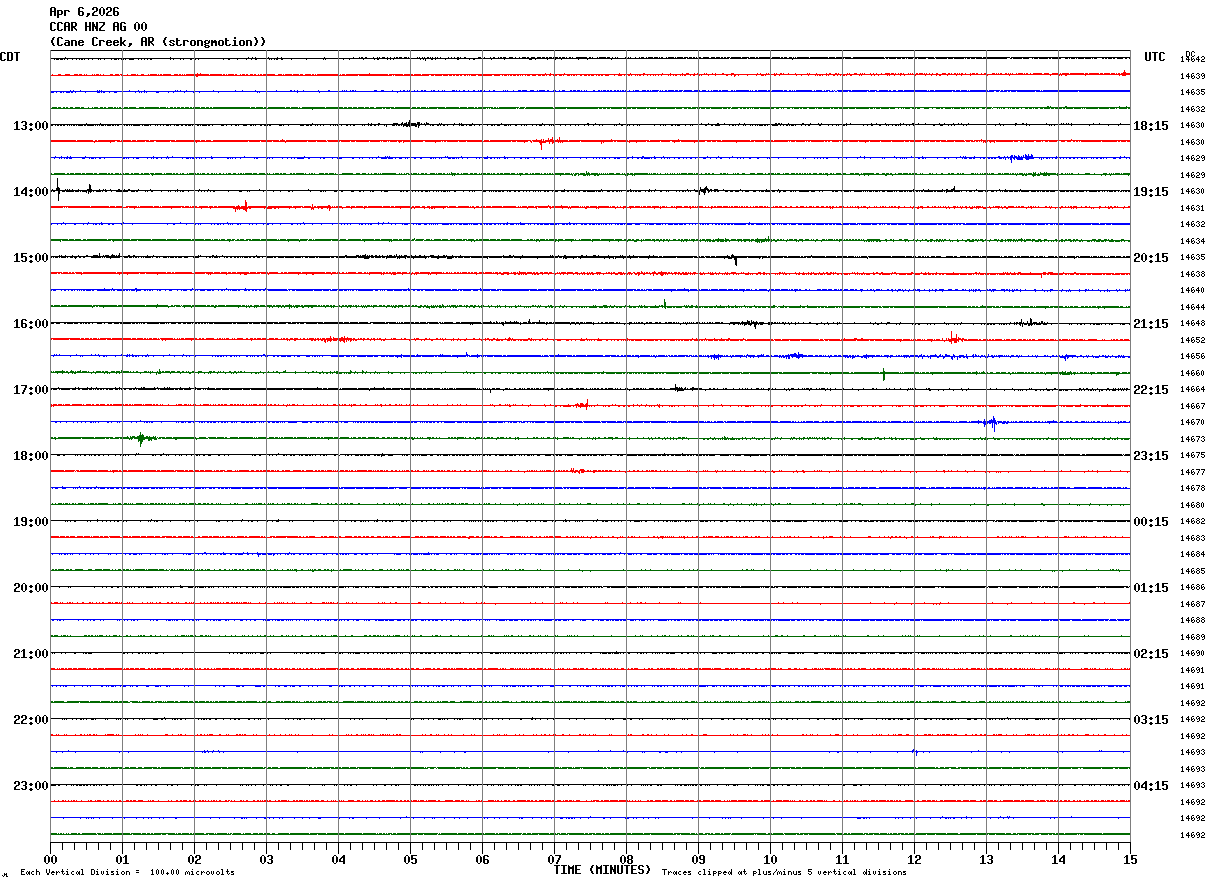Click minute tick label '05' on the axis

click(x=410, y=859)
